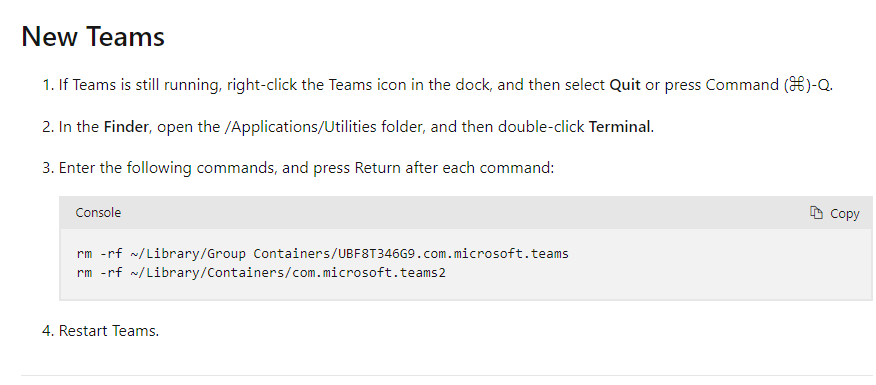Click the Restart Teams step
Image resolution: width=876 pixels, height=385 pixels.
109,331
